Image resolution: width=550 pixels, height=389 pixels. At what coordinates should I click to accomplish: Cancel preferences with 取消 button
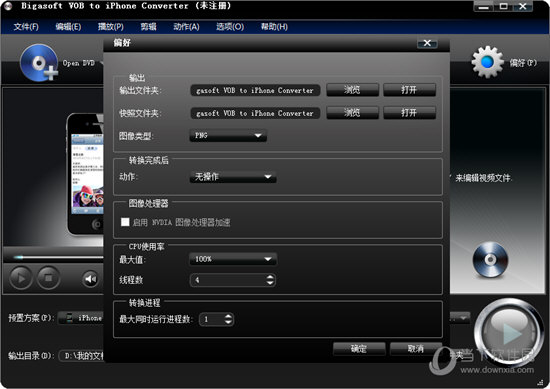tap(416, 349)
